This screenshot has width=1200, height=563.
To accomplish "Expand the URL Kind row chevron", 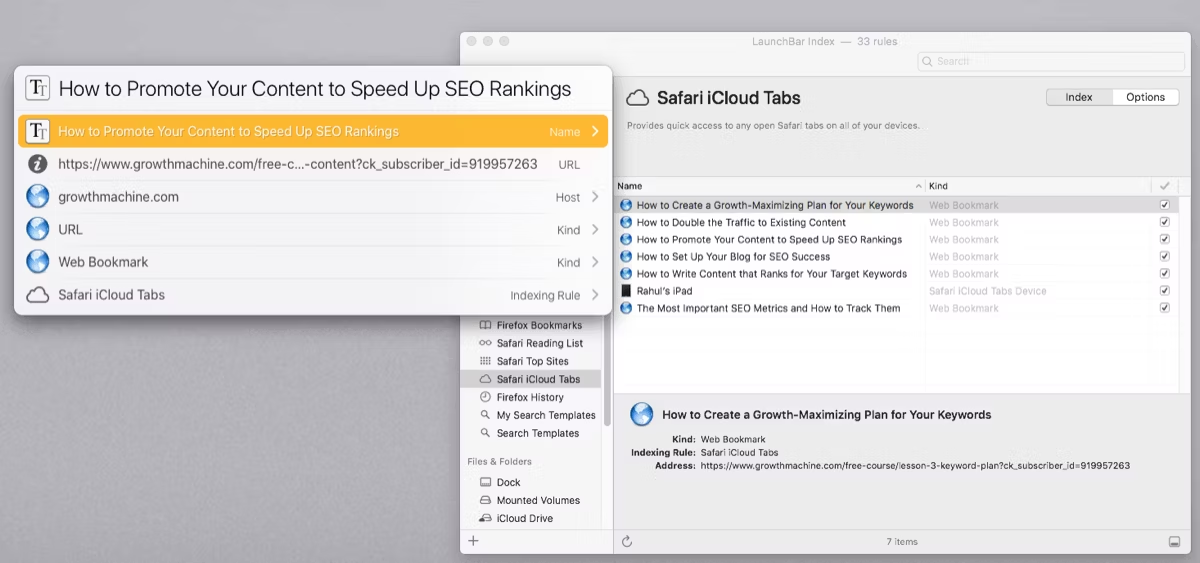I will click(595, 230).
